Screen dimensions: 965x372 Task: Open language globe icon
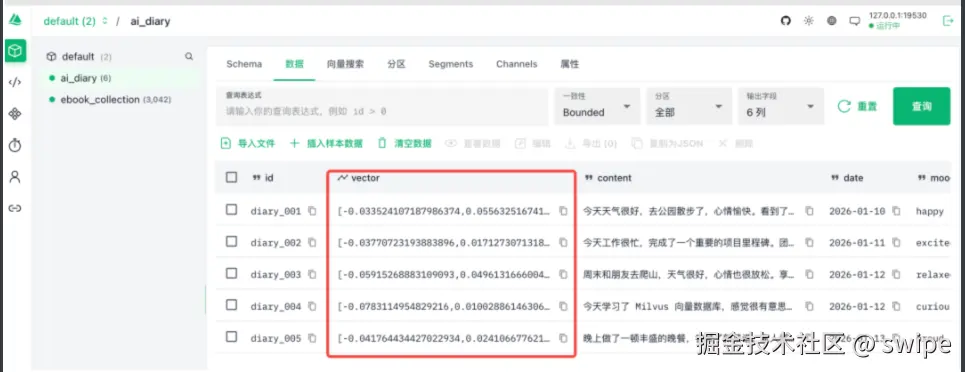coord(831,21)
